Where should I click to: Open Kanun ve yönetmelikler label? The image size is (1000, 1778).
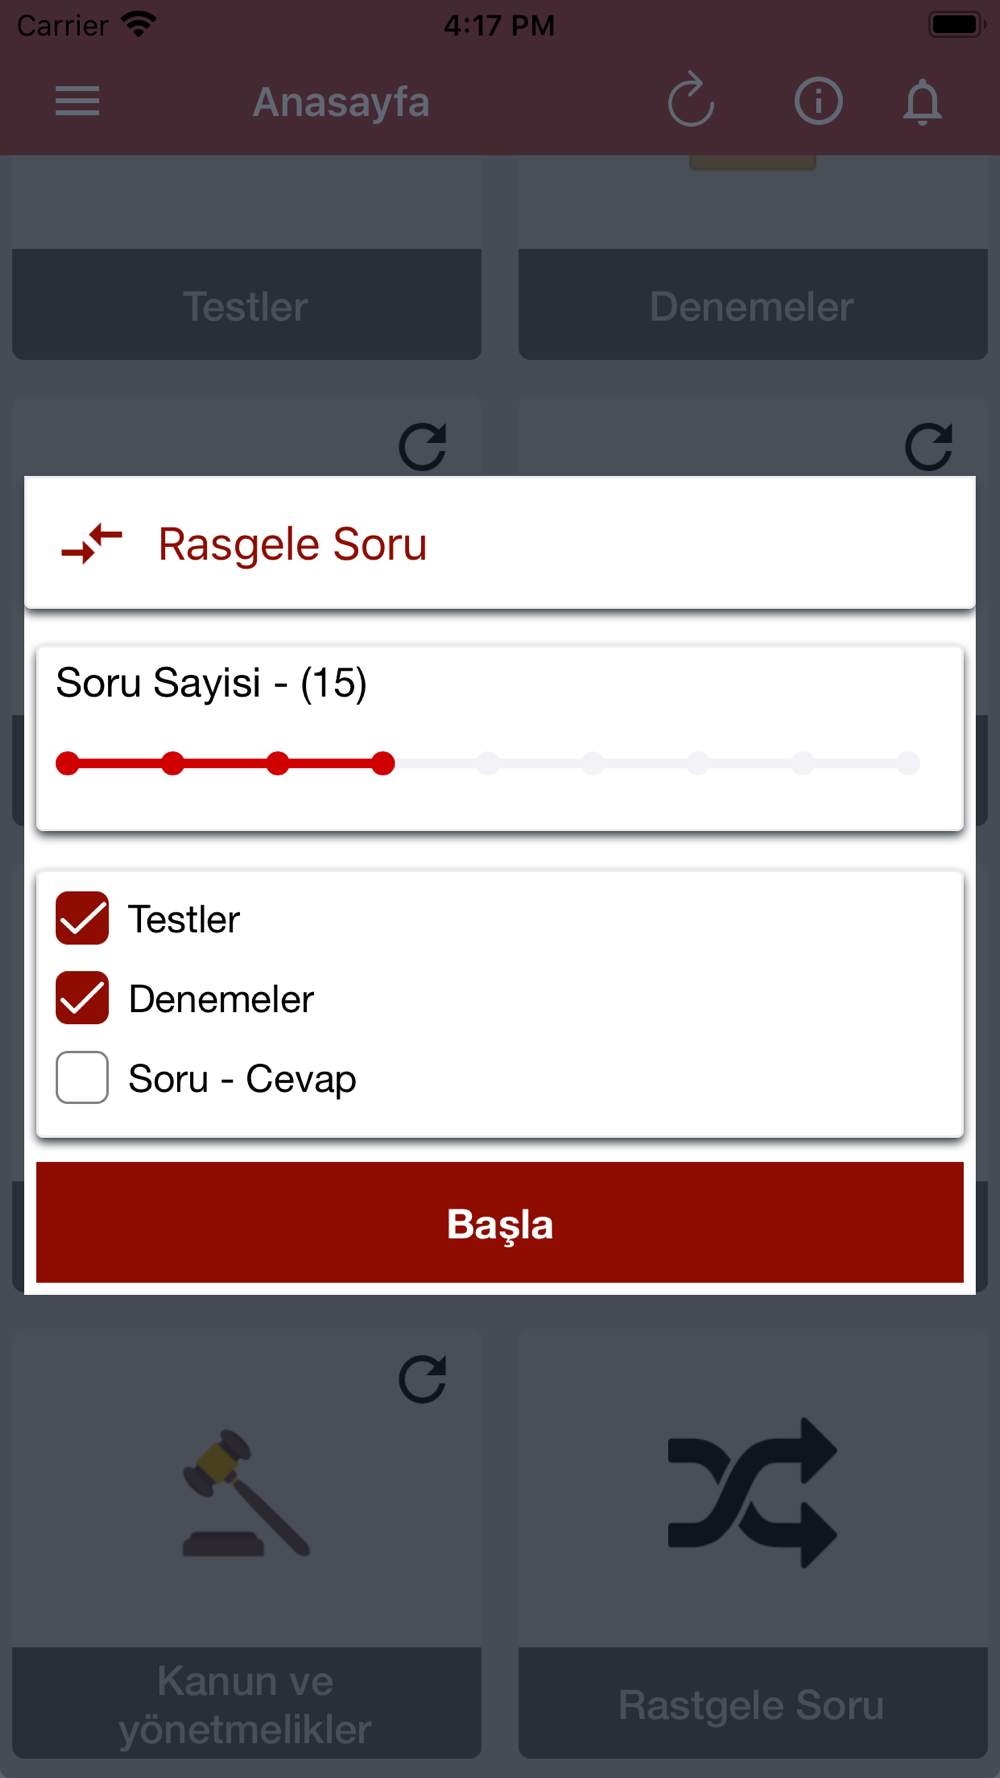(246, 1704)
